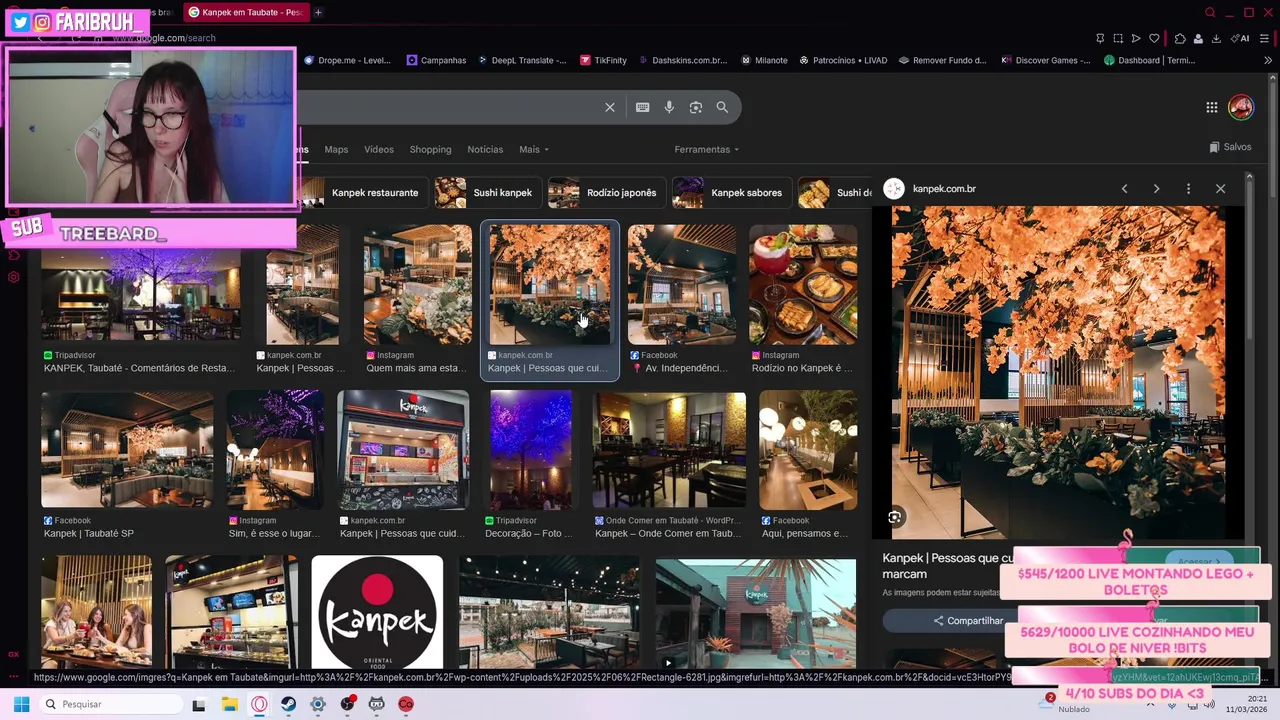Go to next image in preview panel

(x=1156, y=189)
